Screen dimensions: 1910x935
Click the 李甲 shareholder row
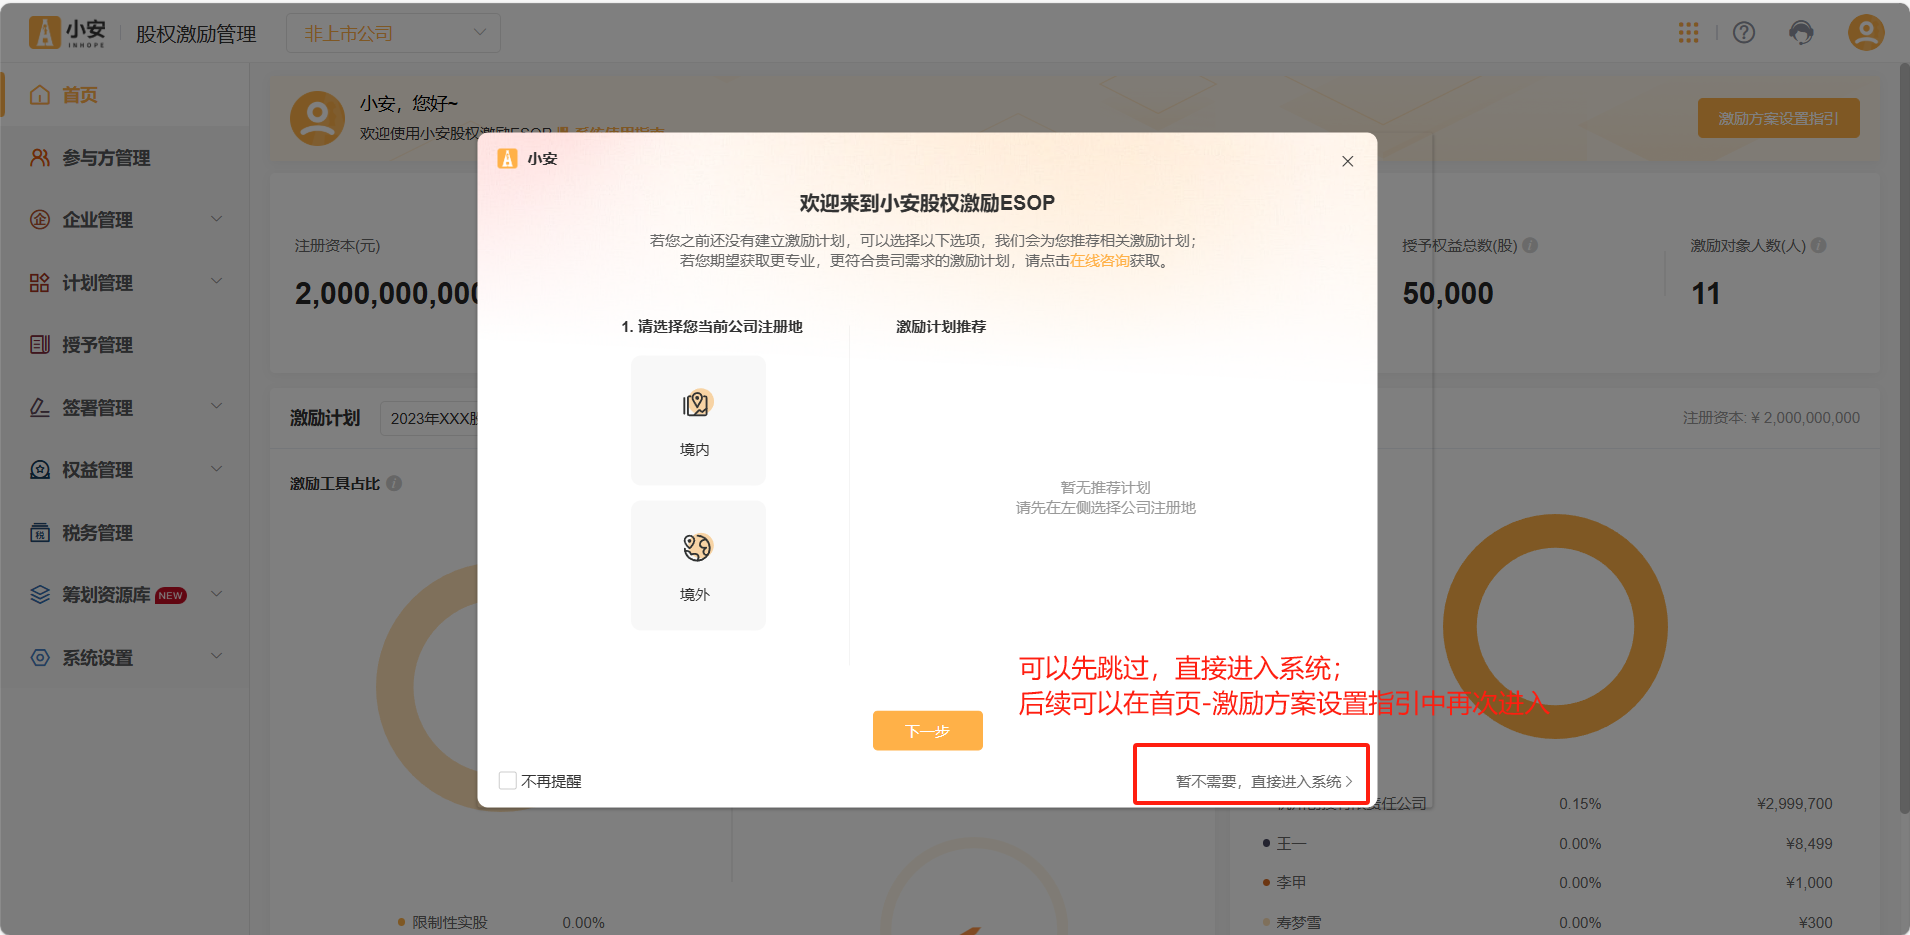click(x=1548, y=883)
